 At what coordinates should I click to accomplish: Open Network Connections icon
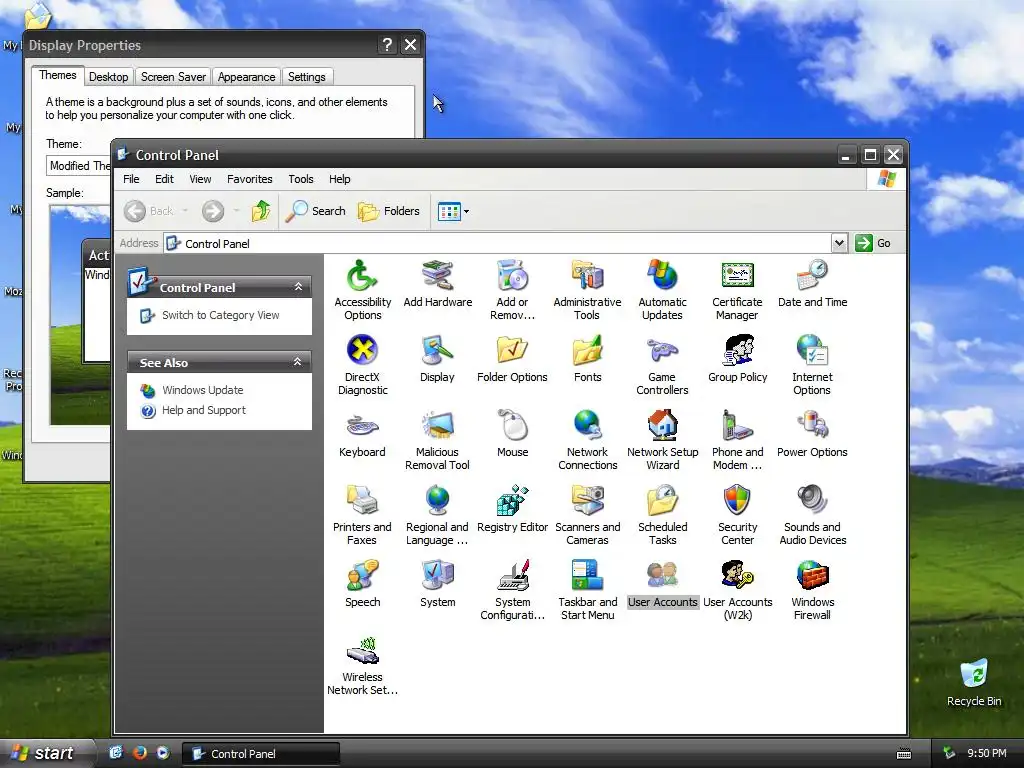coord(587,426)
